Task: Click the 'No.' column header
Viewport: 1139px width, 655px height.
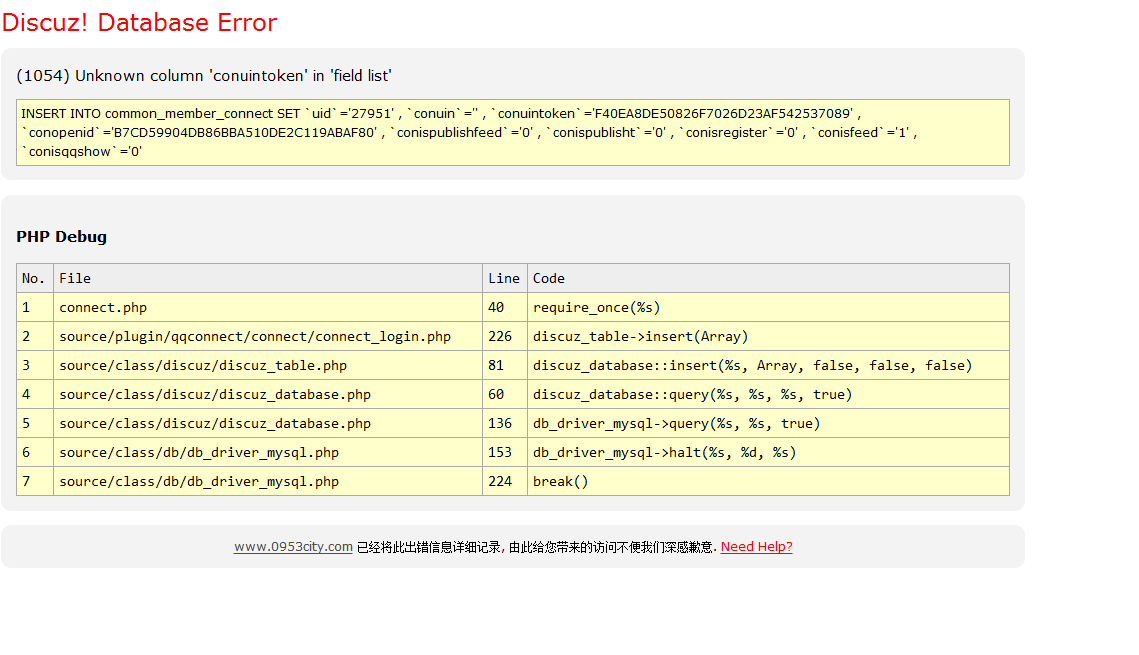Action: pos(35,278)
